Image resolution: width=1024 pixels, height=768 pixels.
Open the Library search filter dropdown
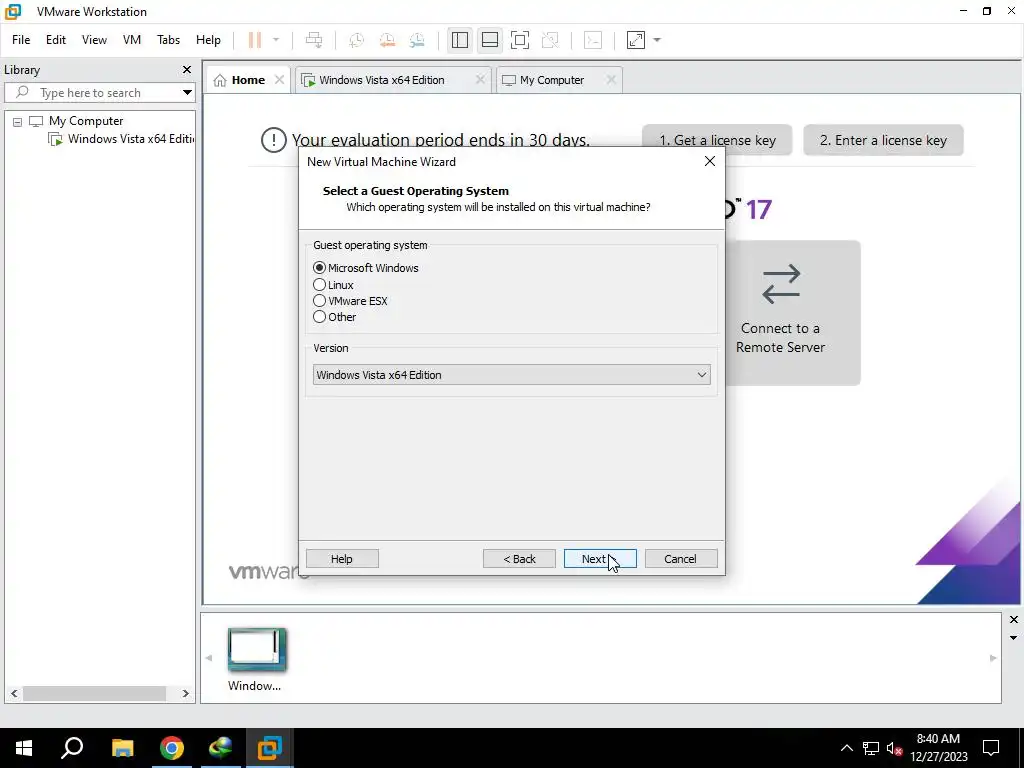pos(187,93)
